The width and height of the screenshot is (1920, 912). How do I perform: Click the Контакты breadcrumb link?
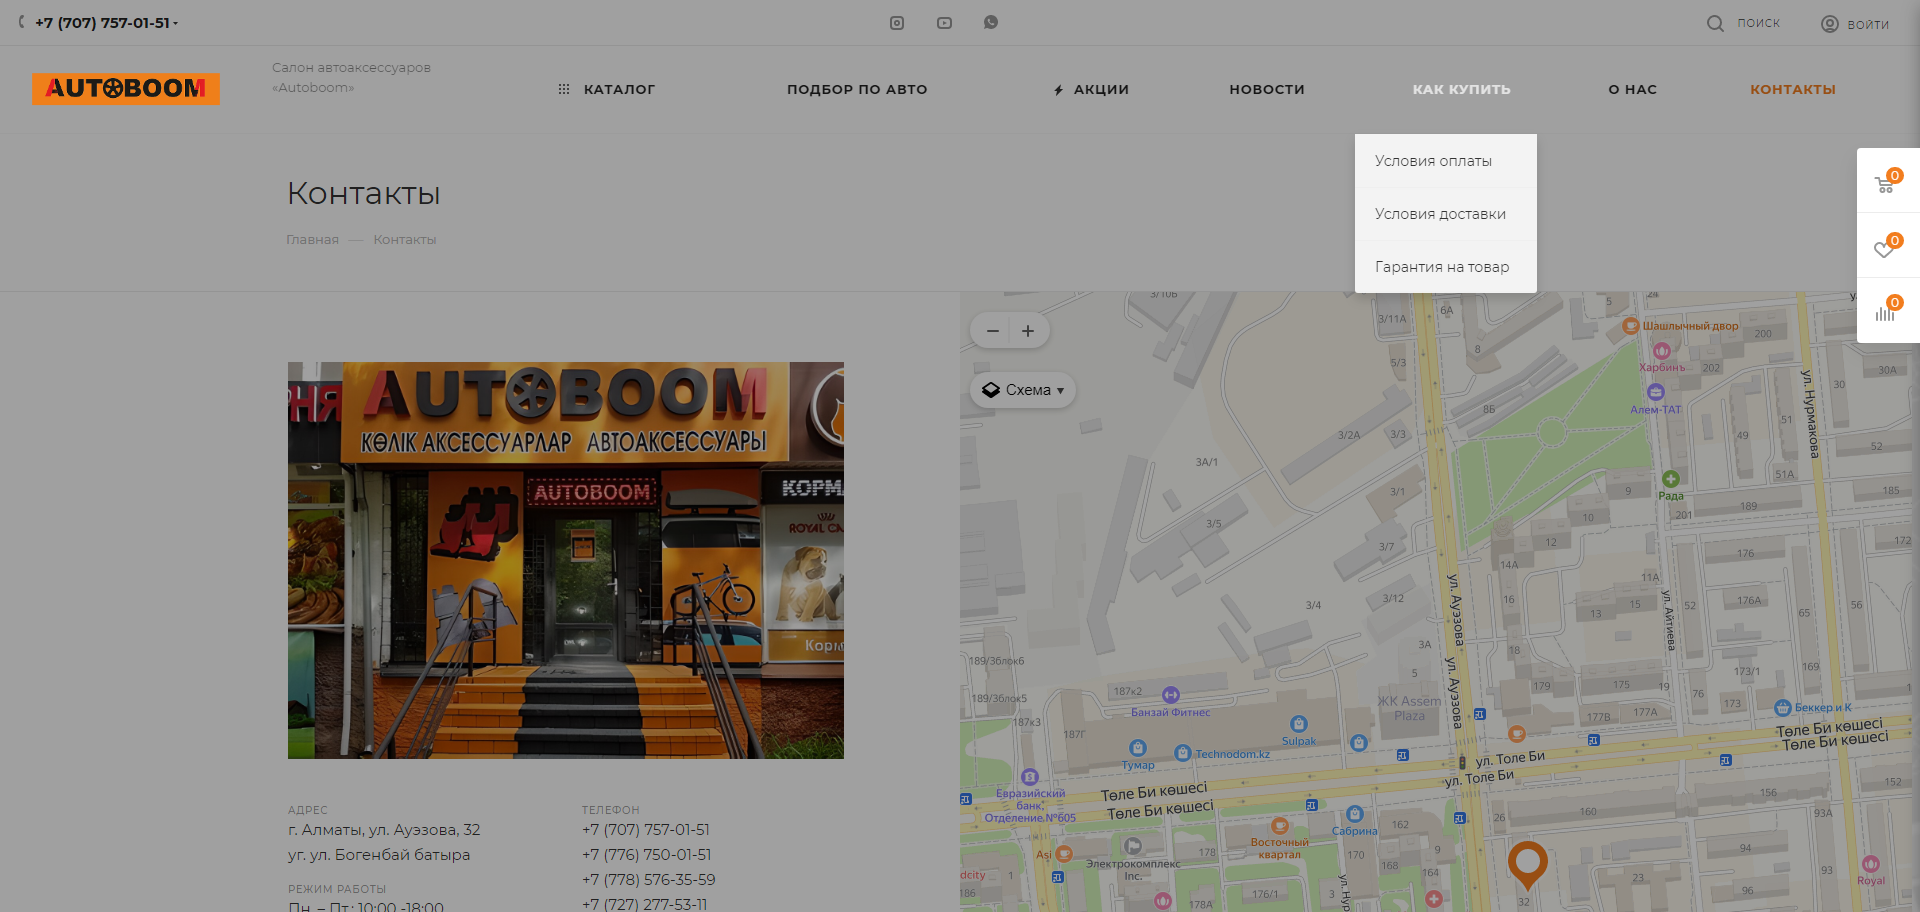click(405, 240)
